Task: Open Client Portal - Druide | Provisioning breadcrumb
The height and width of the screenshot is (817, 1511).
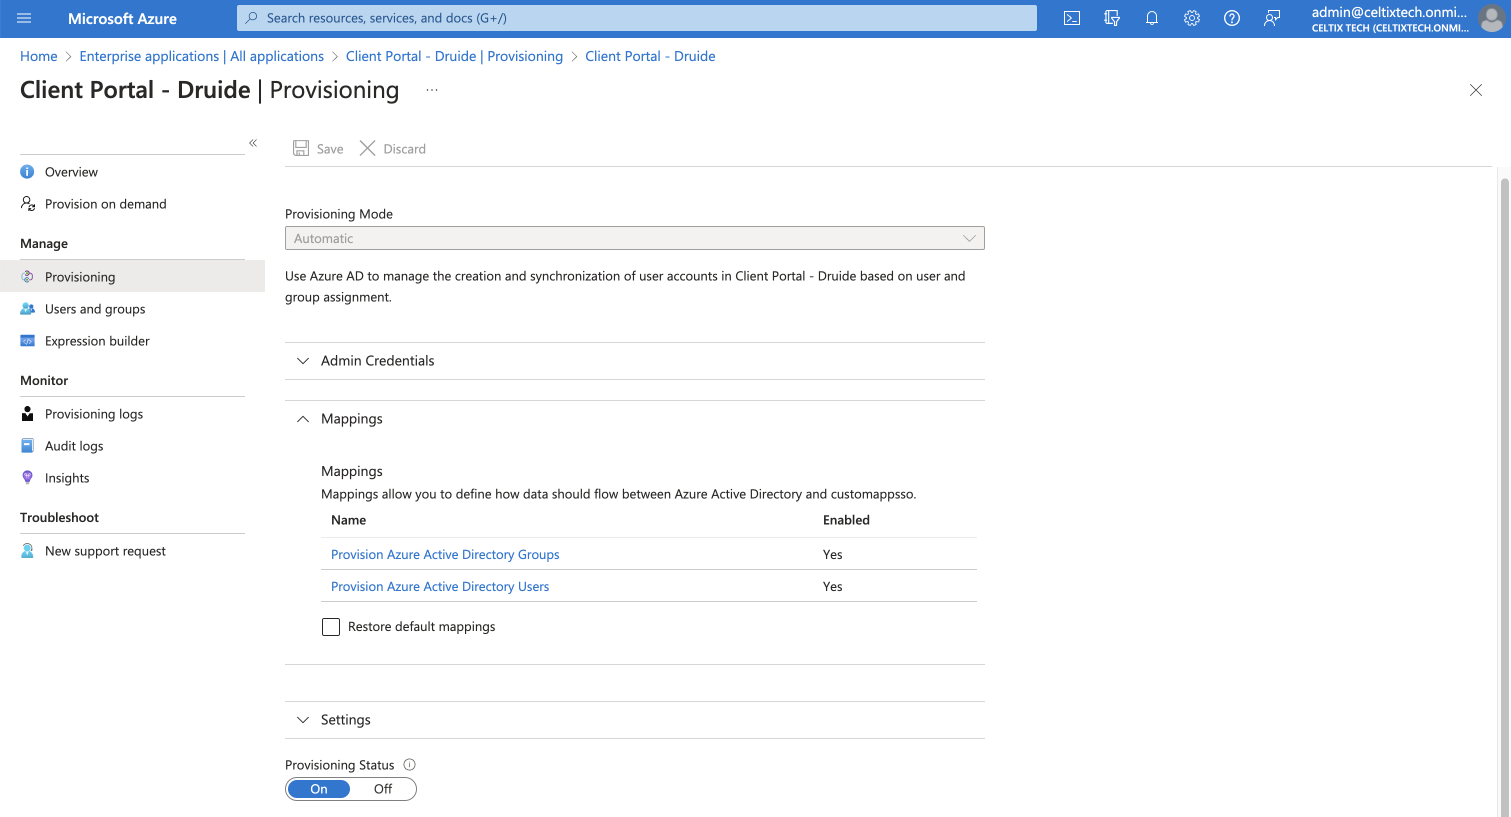Action: (454, 56)
